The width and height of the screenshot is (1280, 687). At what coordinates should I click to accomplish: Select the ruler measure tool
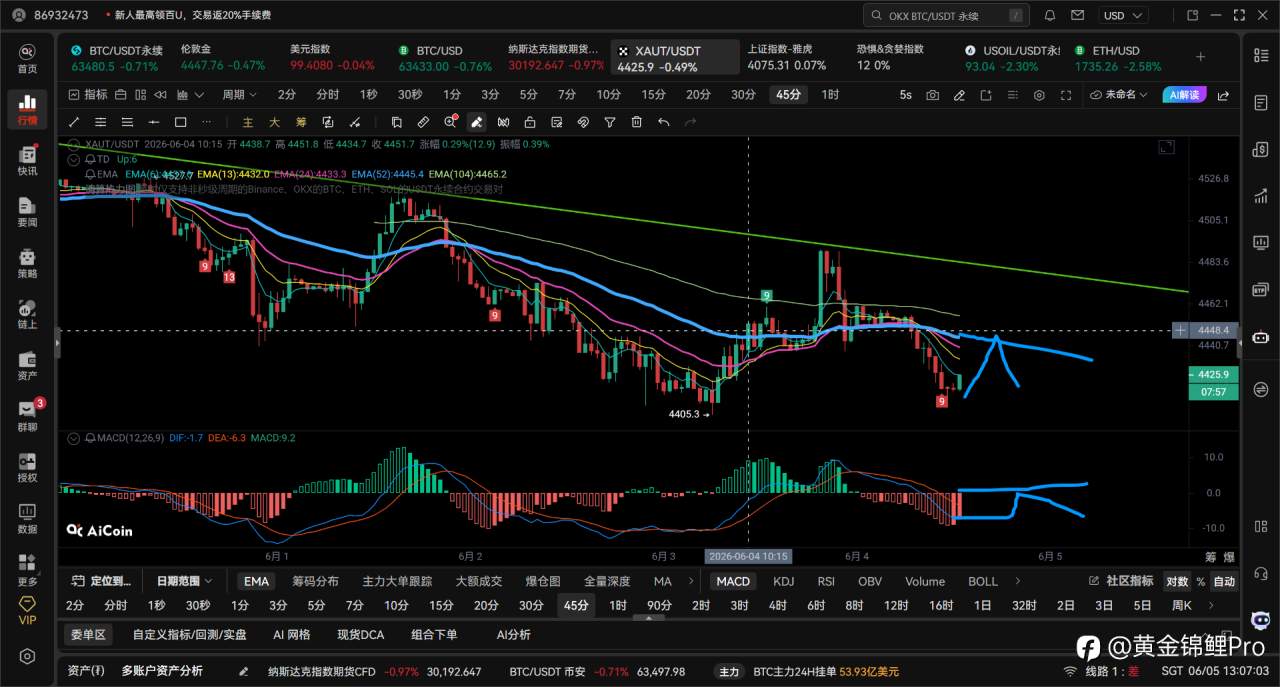click(x=423, y=122)
